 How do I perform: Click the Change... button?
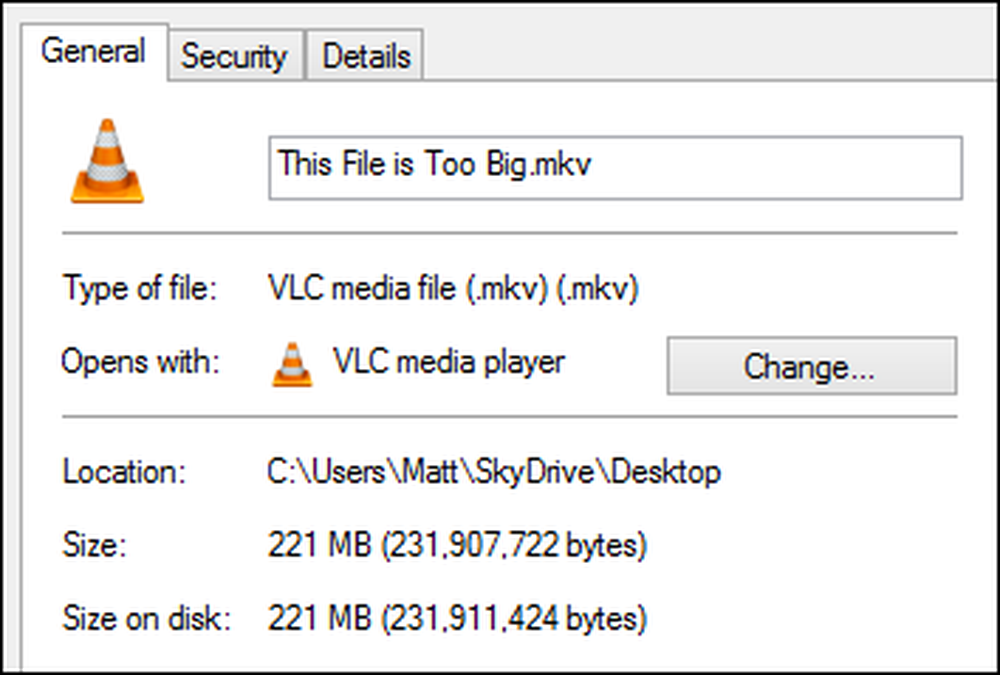811,366
